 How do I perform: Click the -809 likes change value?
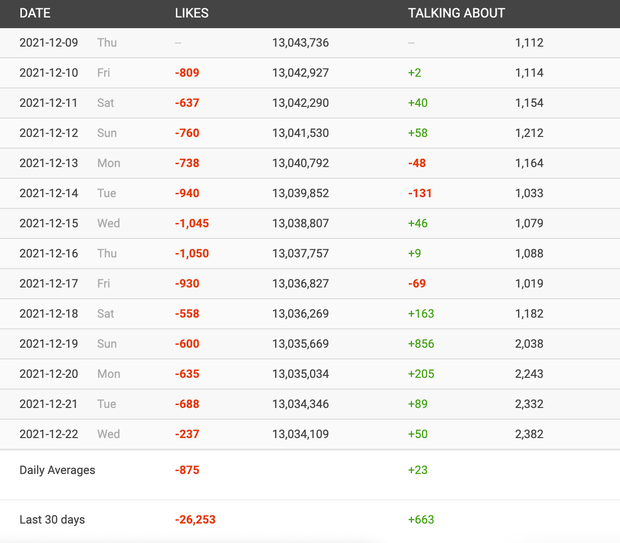click(x=187, y=73)
